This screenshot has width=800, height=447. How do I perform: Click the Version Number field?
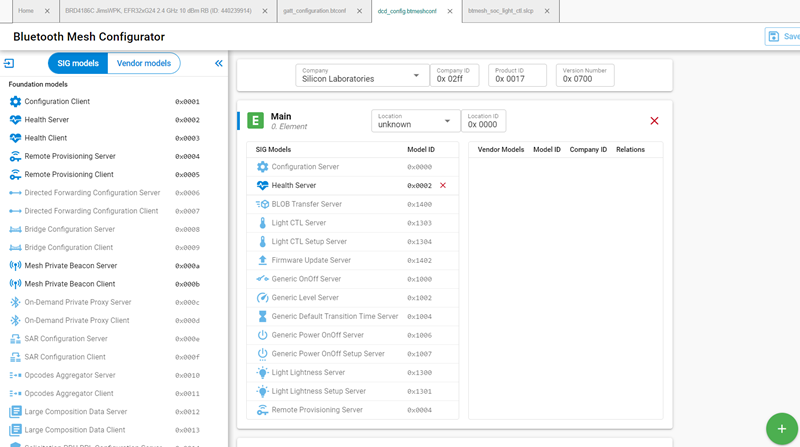(x=585, y=75)
